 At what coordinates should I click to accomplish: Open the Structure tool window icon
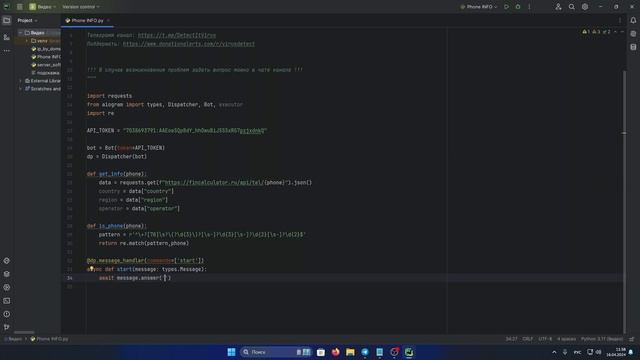coord(7,37)
